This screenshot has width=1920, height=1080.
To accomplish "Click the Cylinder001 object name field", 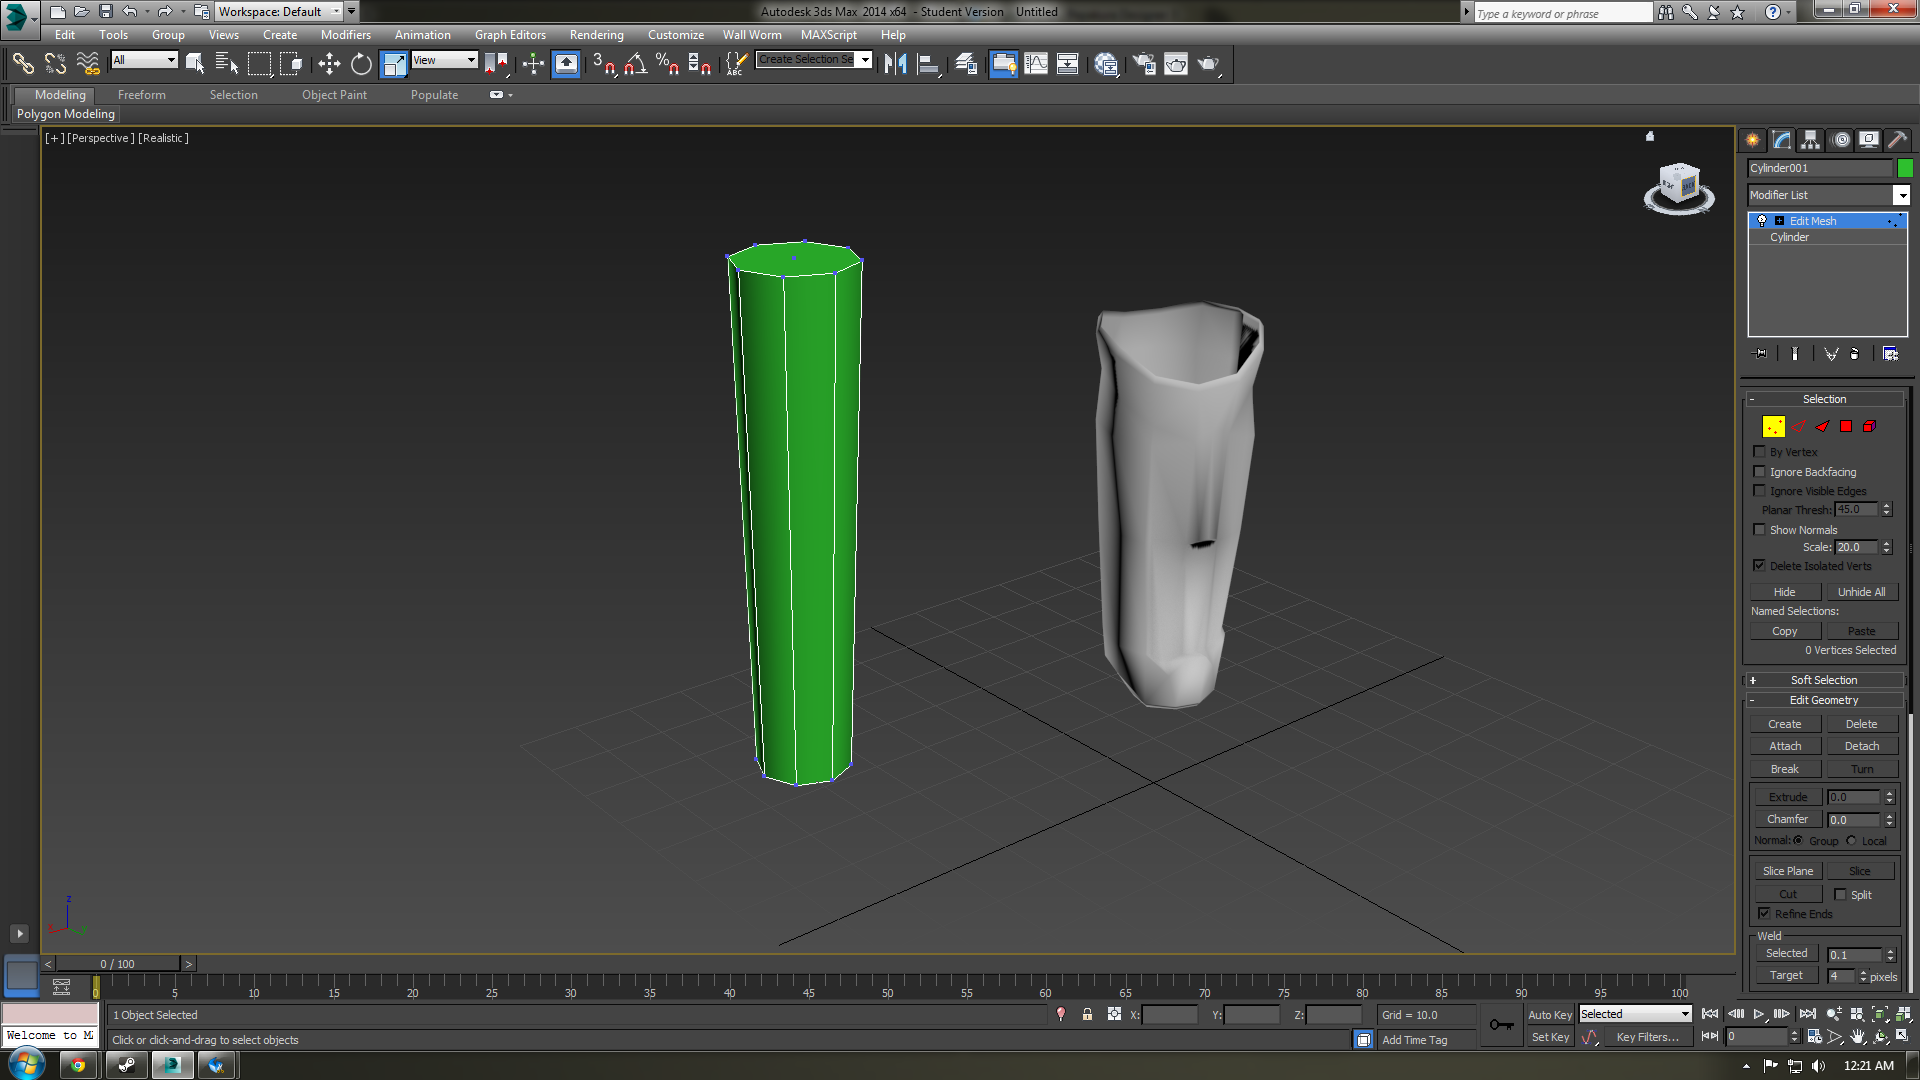I will click(x=1820, y=168).
